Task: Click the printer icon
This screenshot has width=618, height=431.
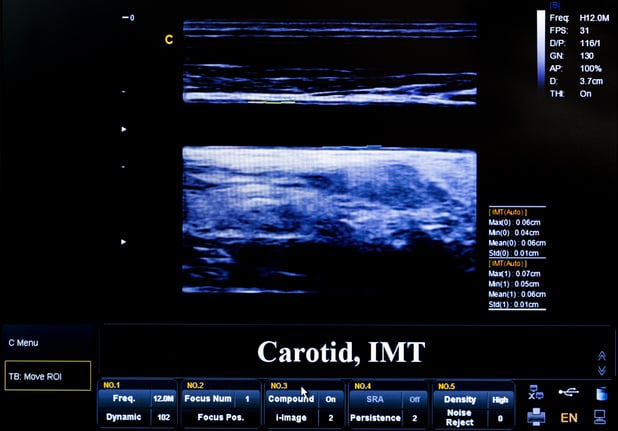Action: click(536, 417)
